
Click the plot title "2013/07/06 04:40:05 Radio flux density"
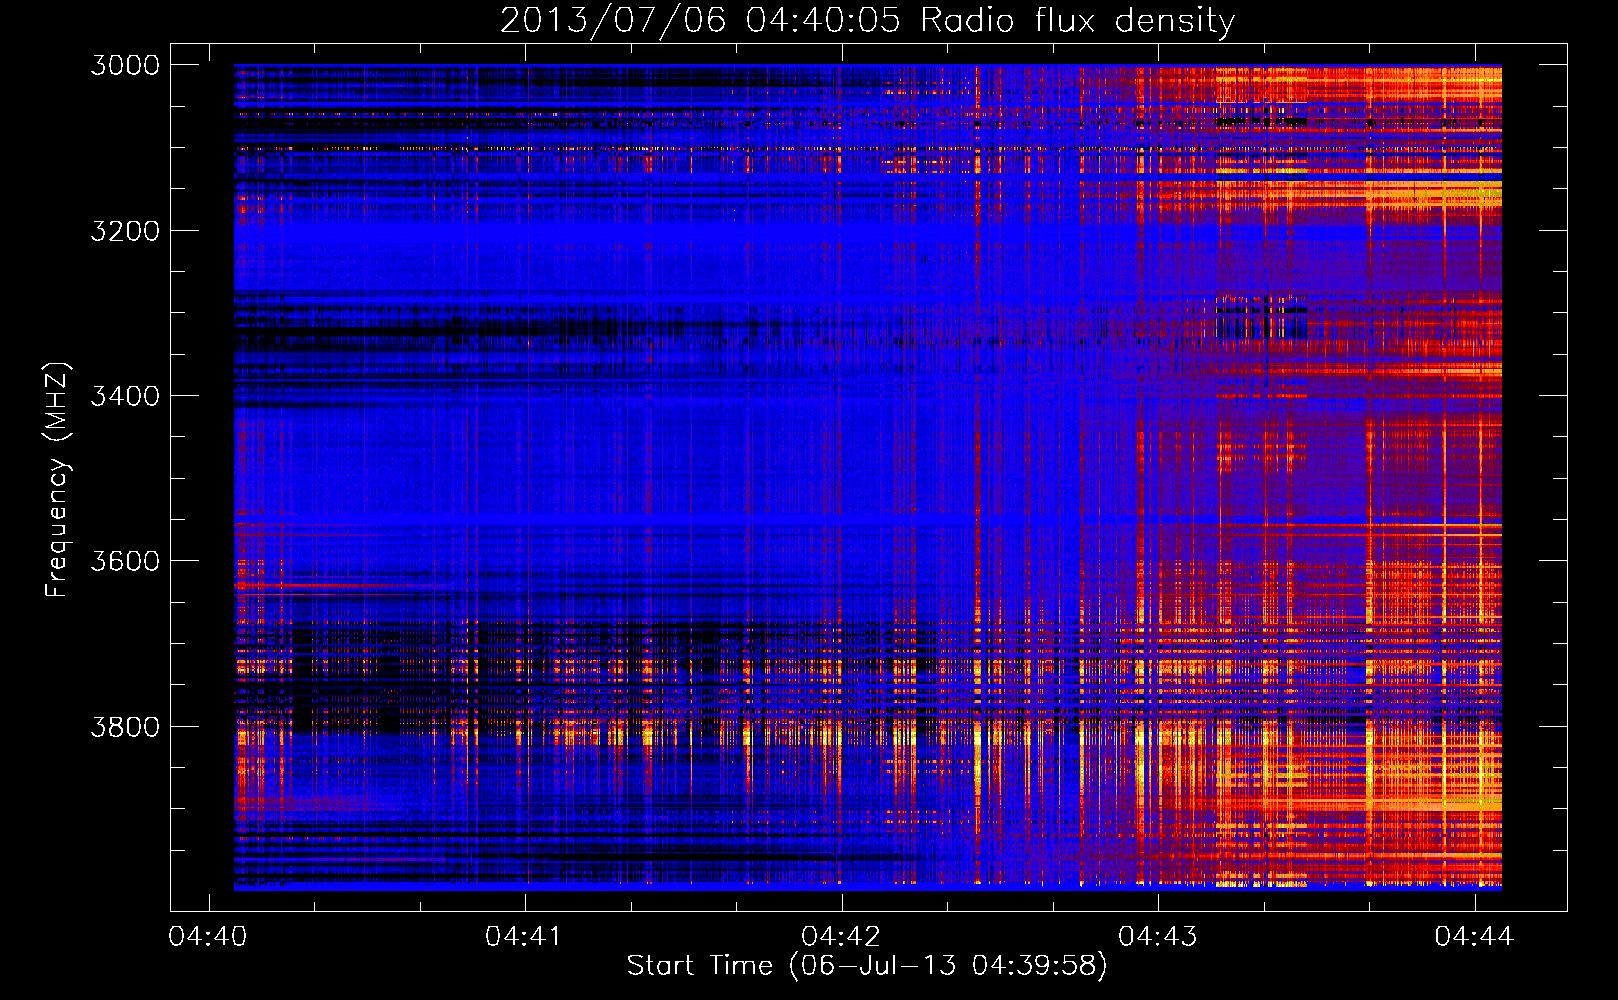point(867,21)
